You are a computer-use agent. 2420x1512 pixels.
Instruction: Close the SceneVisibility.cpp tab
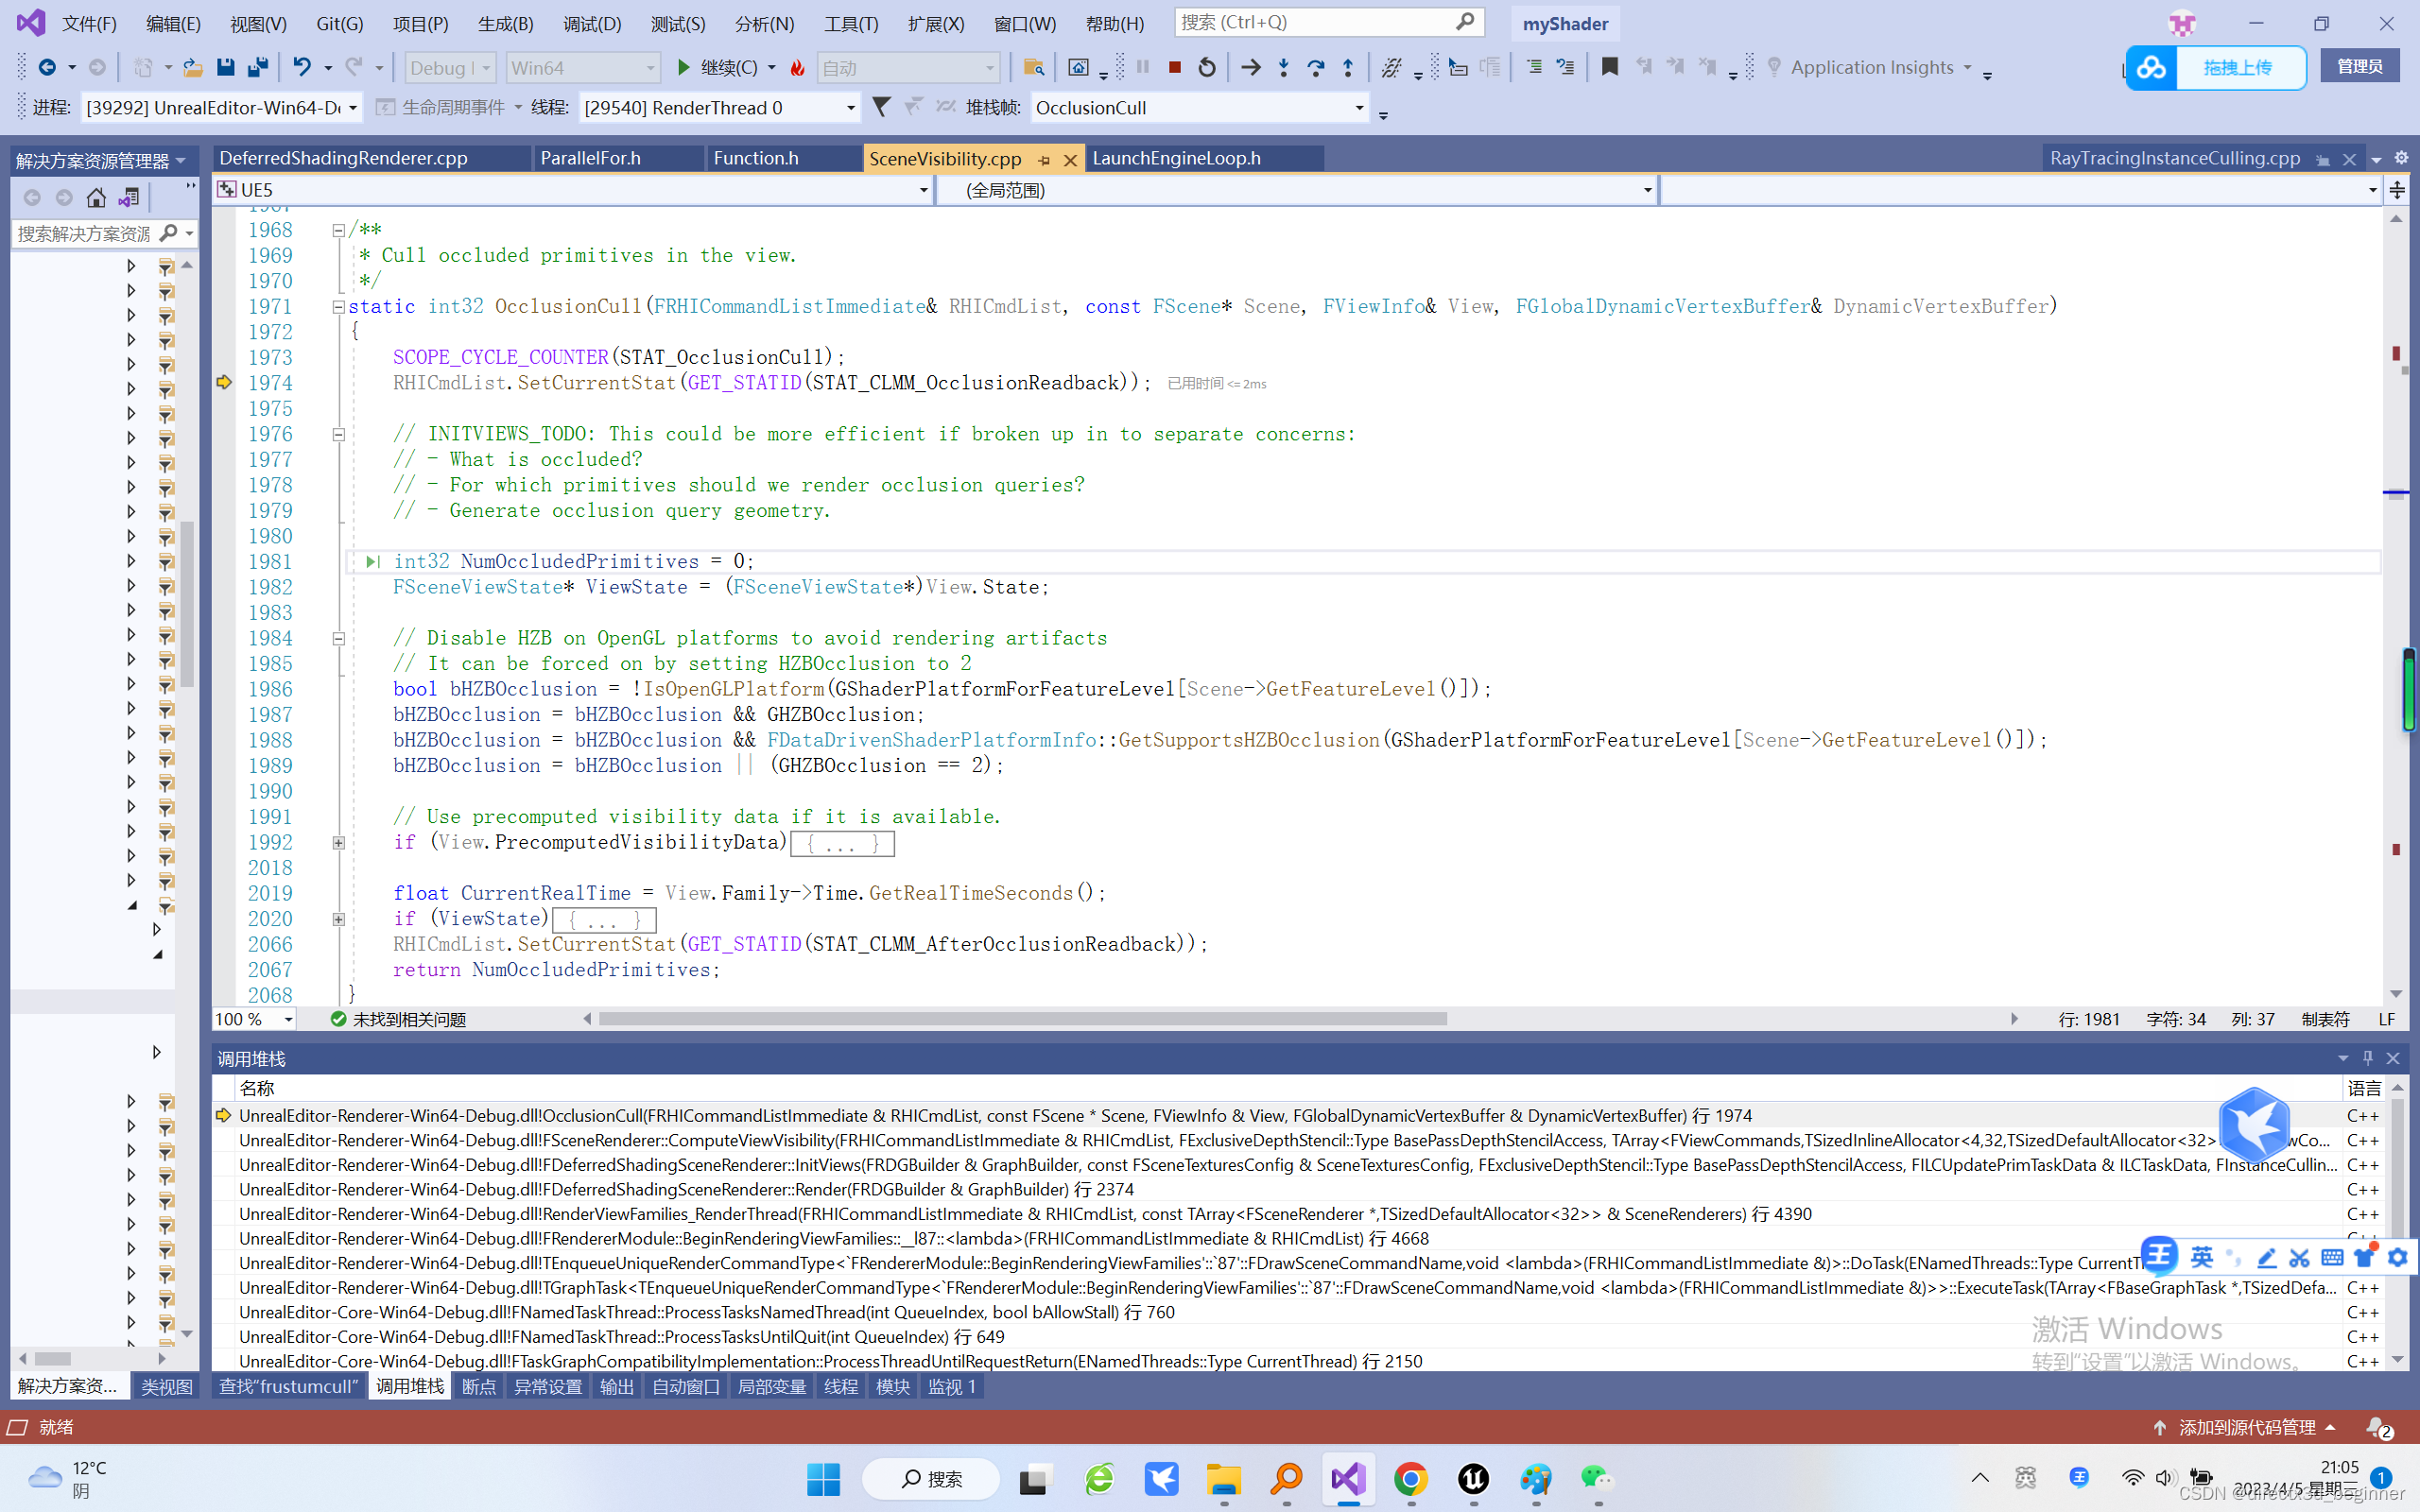click(x=1070, y=159)
